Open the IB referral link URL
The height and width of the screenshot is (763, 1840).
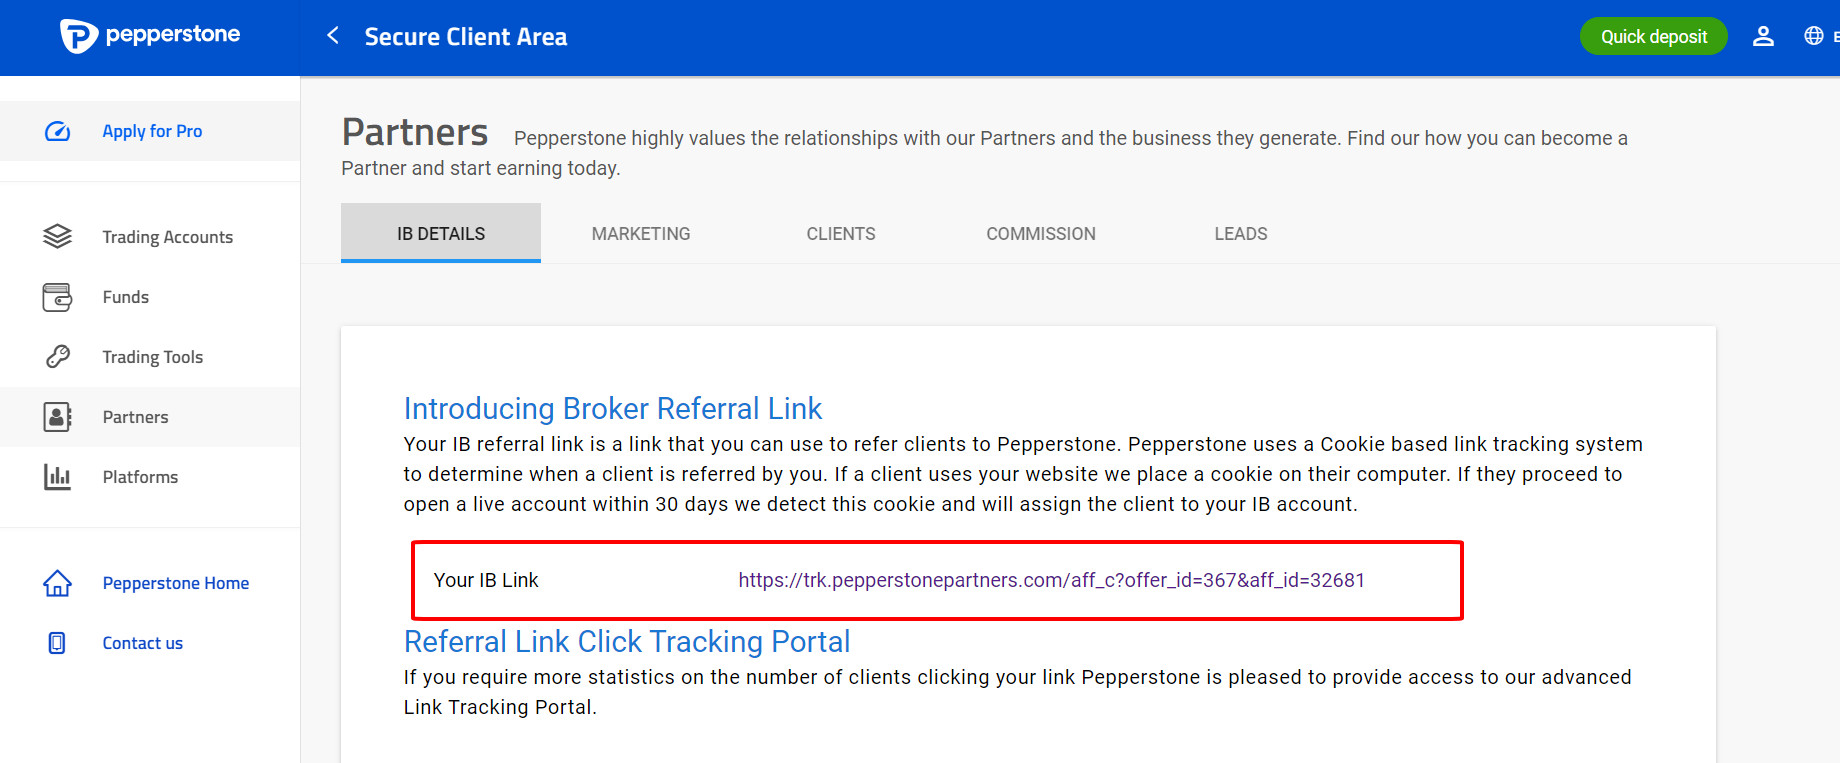[1051, 581]
